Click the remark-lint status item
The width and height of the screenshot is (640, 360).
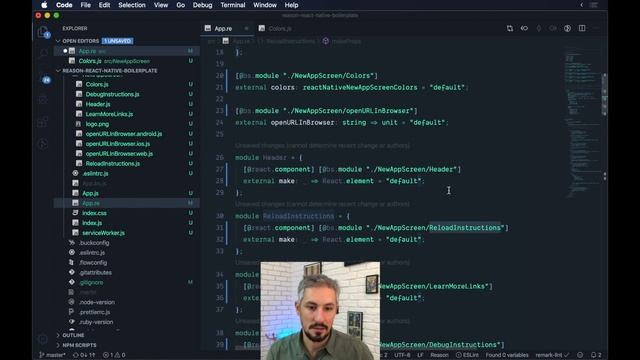coord(552,355)
